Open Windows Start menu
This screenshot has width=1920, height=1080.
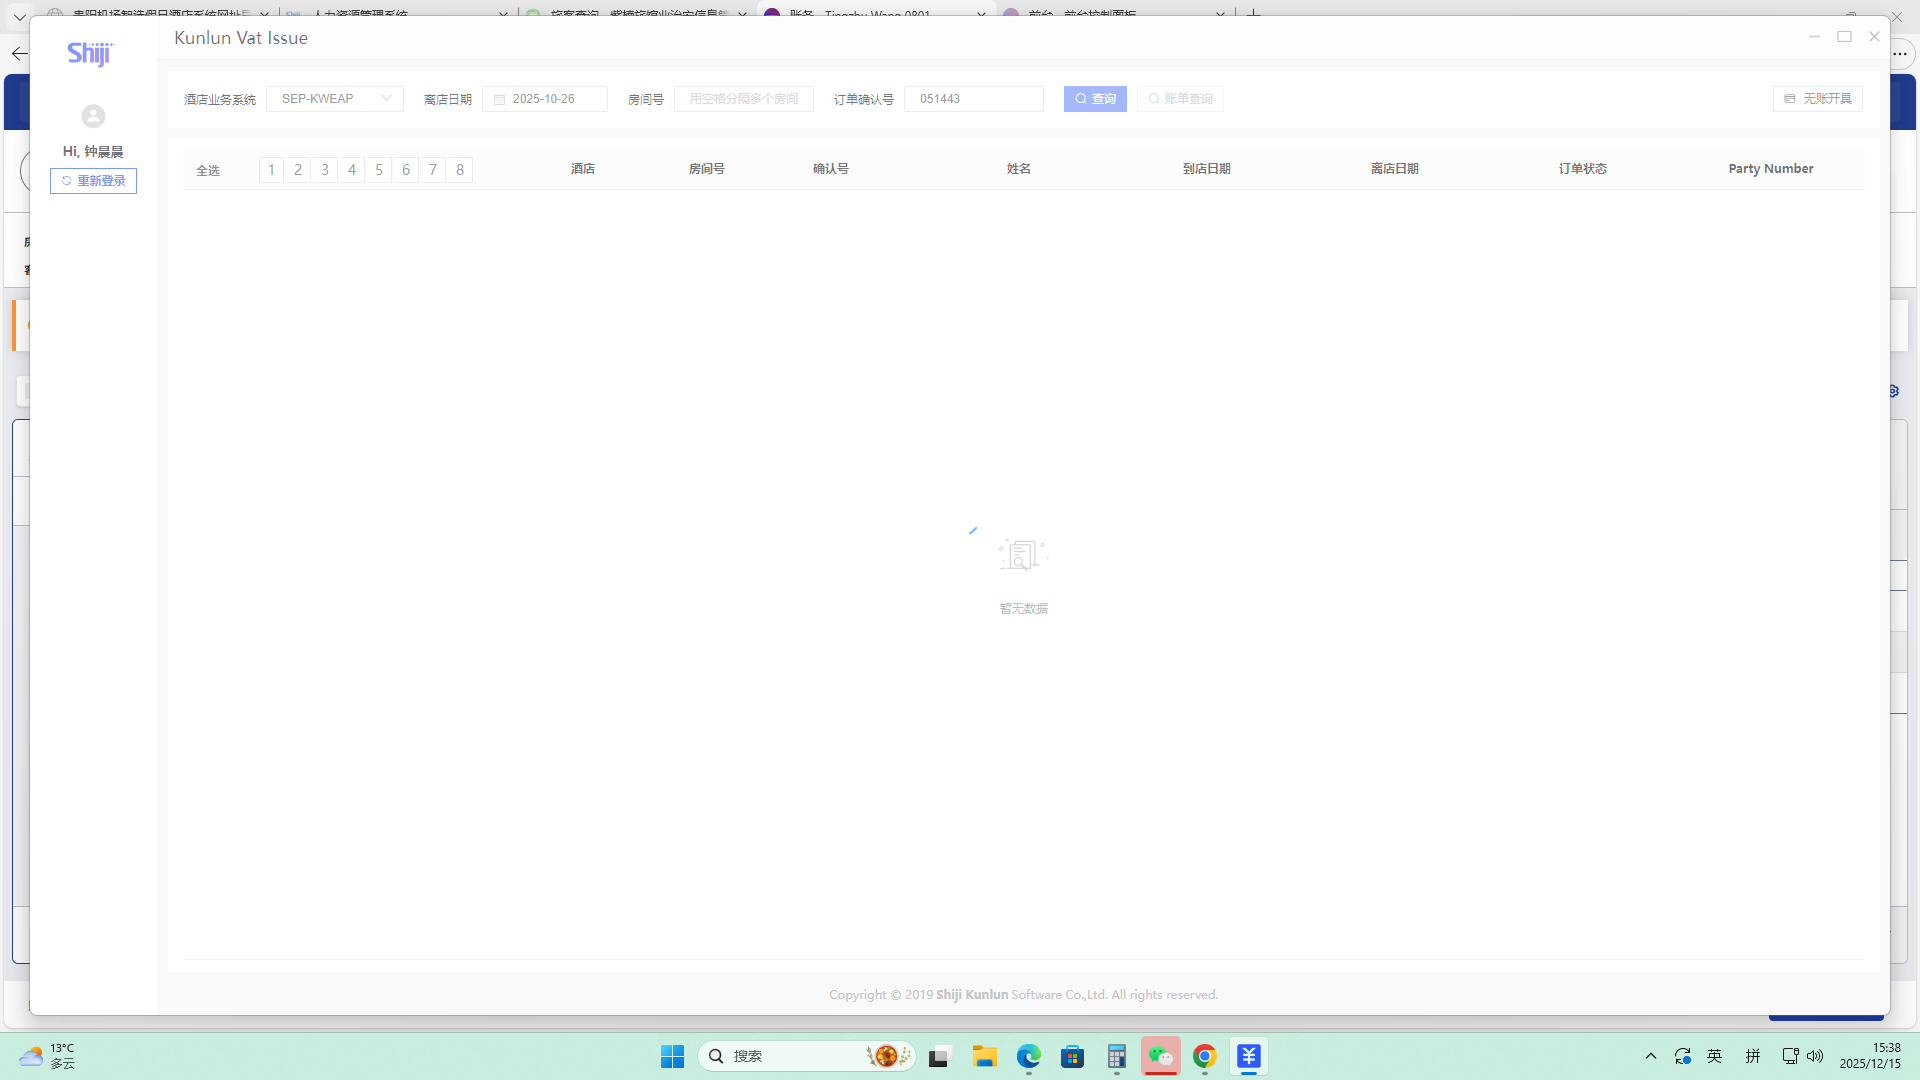[672, 1056]
